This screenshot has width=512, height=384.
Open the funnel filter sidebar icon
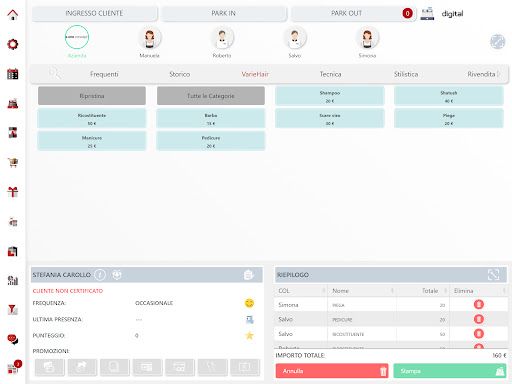(x=13, y=310)
